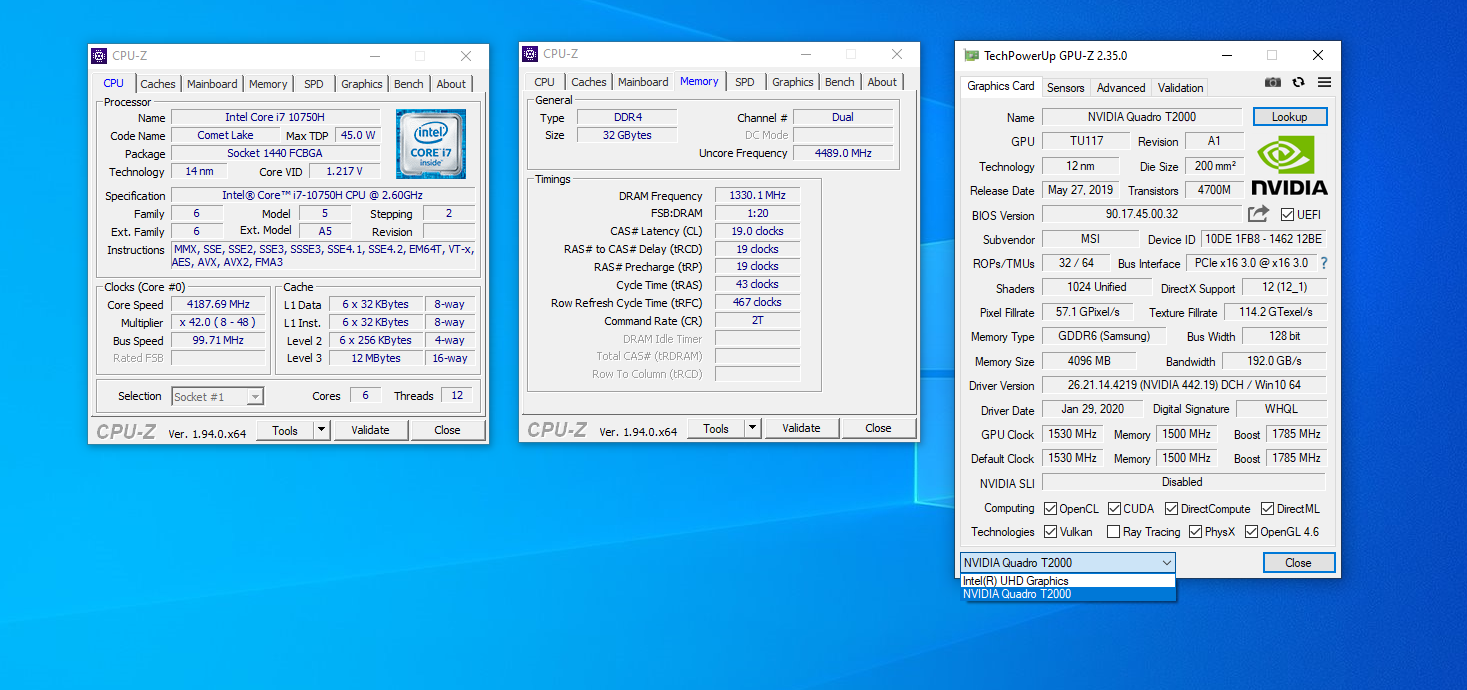Click Close button in GPU-Z
1467x690 pixels.
click(1298, 563)
